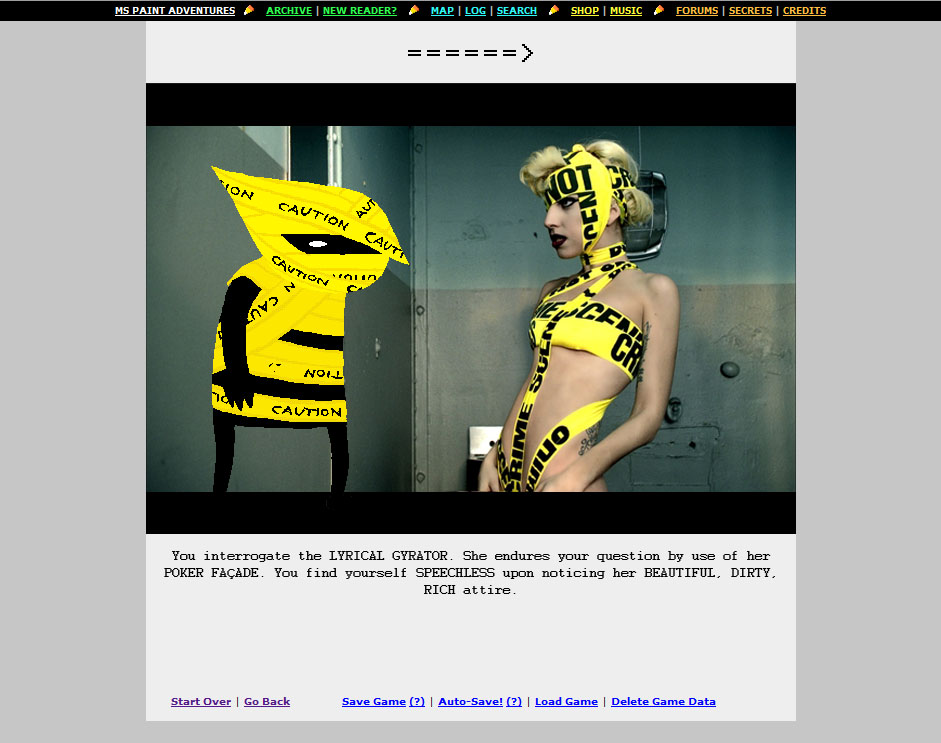
Task: Open the MS Paint Adventures home link
Action: point(175,11)
